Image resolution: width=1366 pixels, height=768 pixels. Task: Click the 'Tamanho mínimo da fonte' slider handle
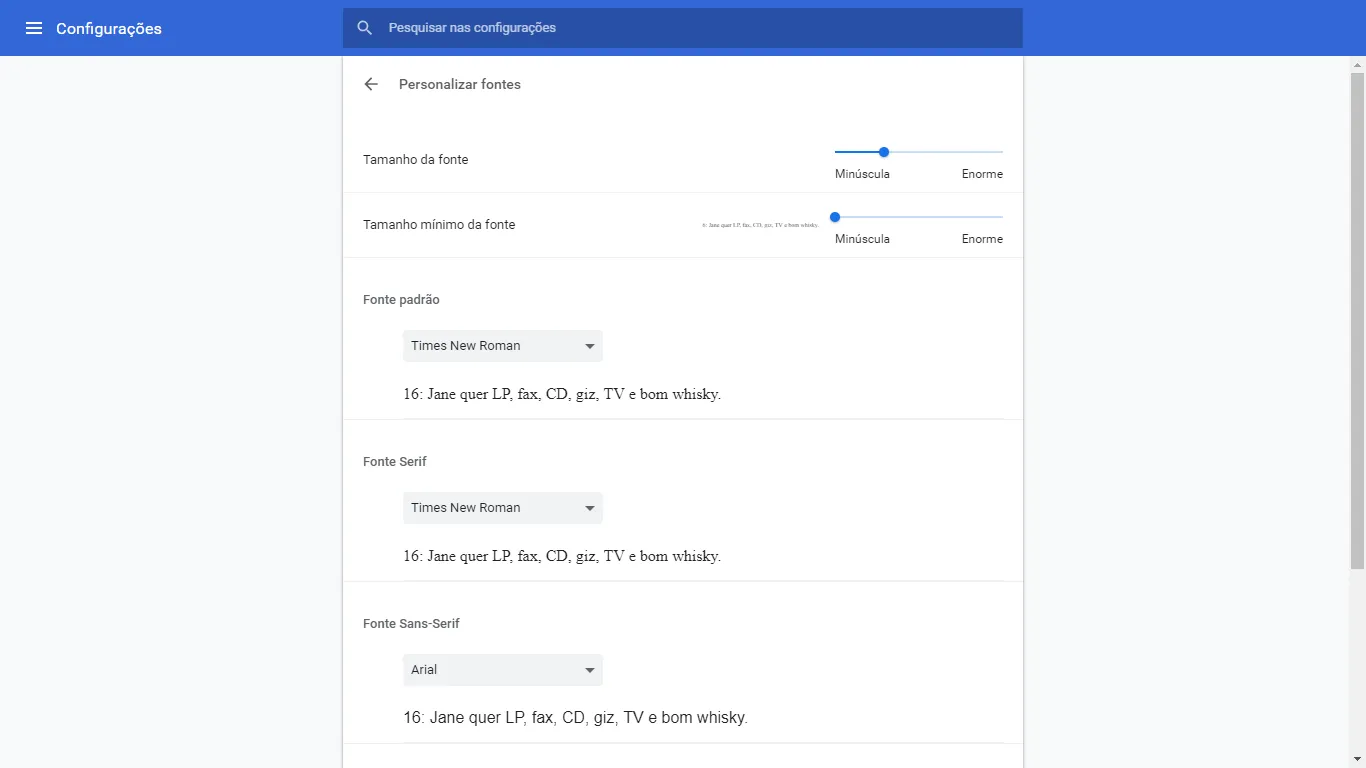pos(835,217)
